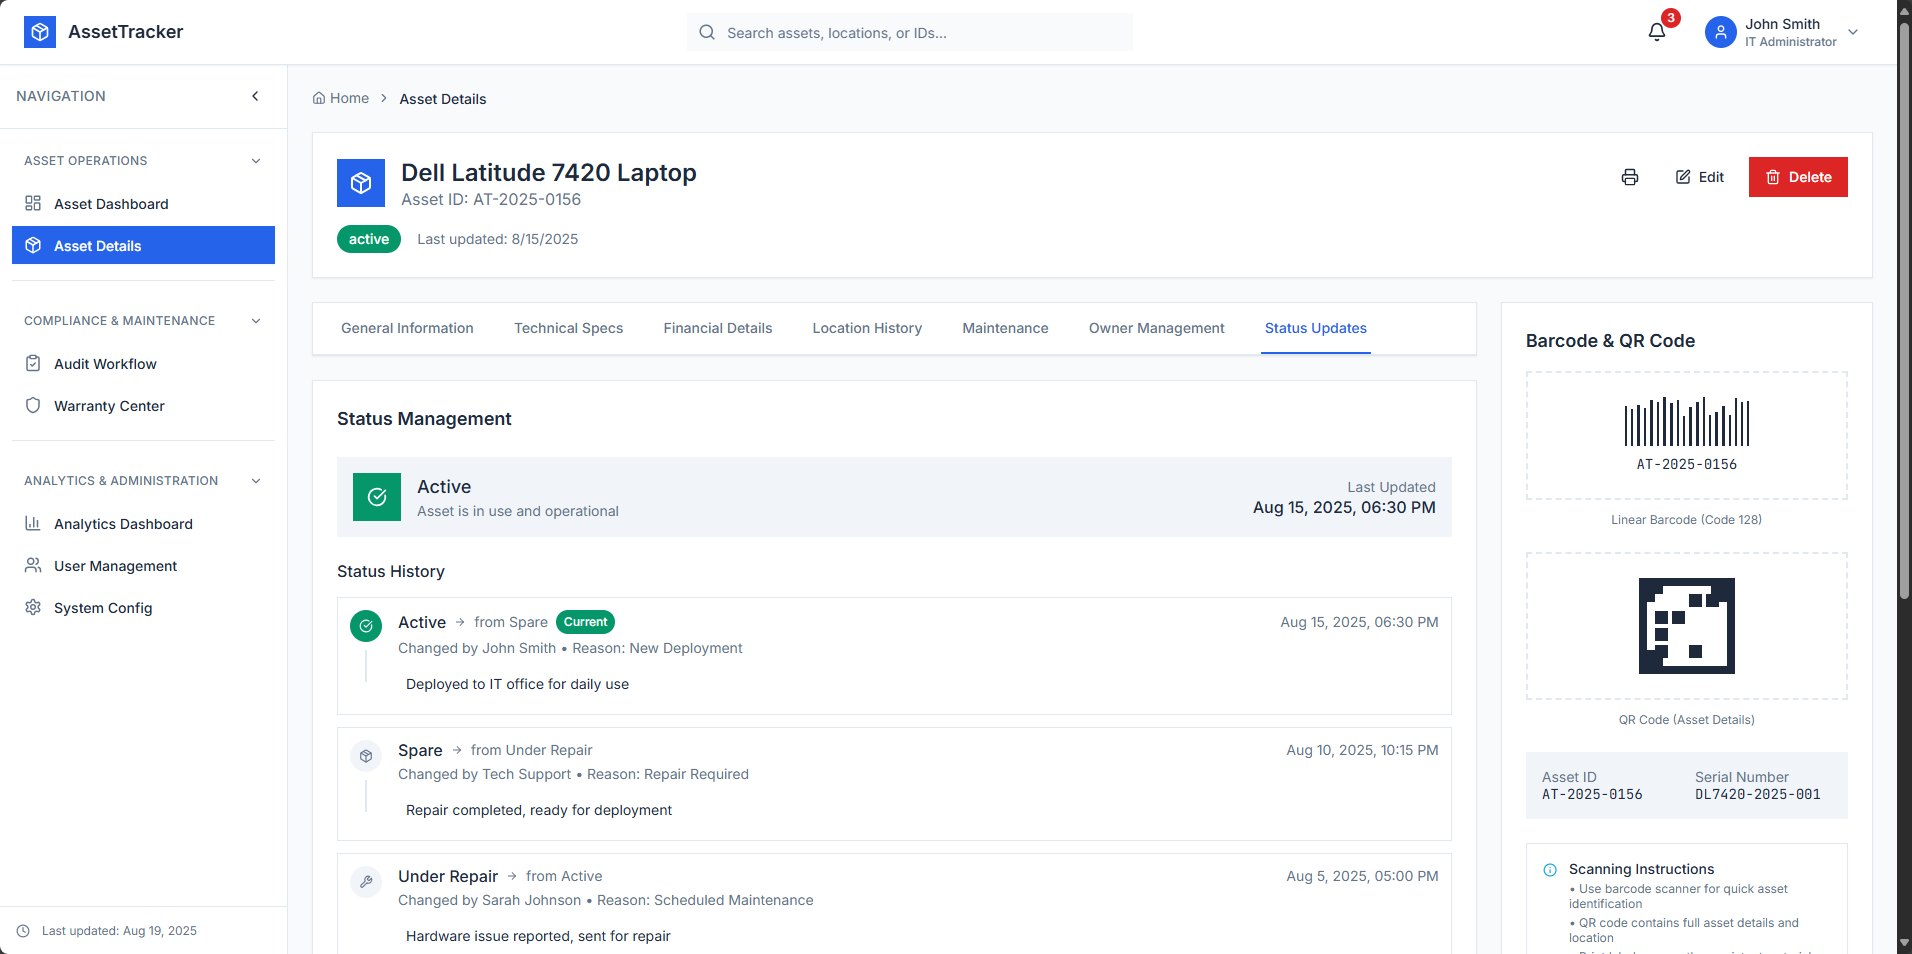Print asset using the printer icon
The height and width of the screenshot is (954, 1912).
(x=1630, y=177)
